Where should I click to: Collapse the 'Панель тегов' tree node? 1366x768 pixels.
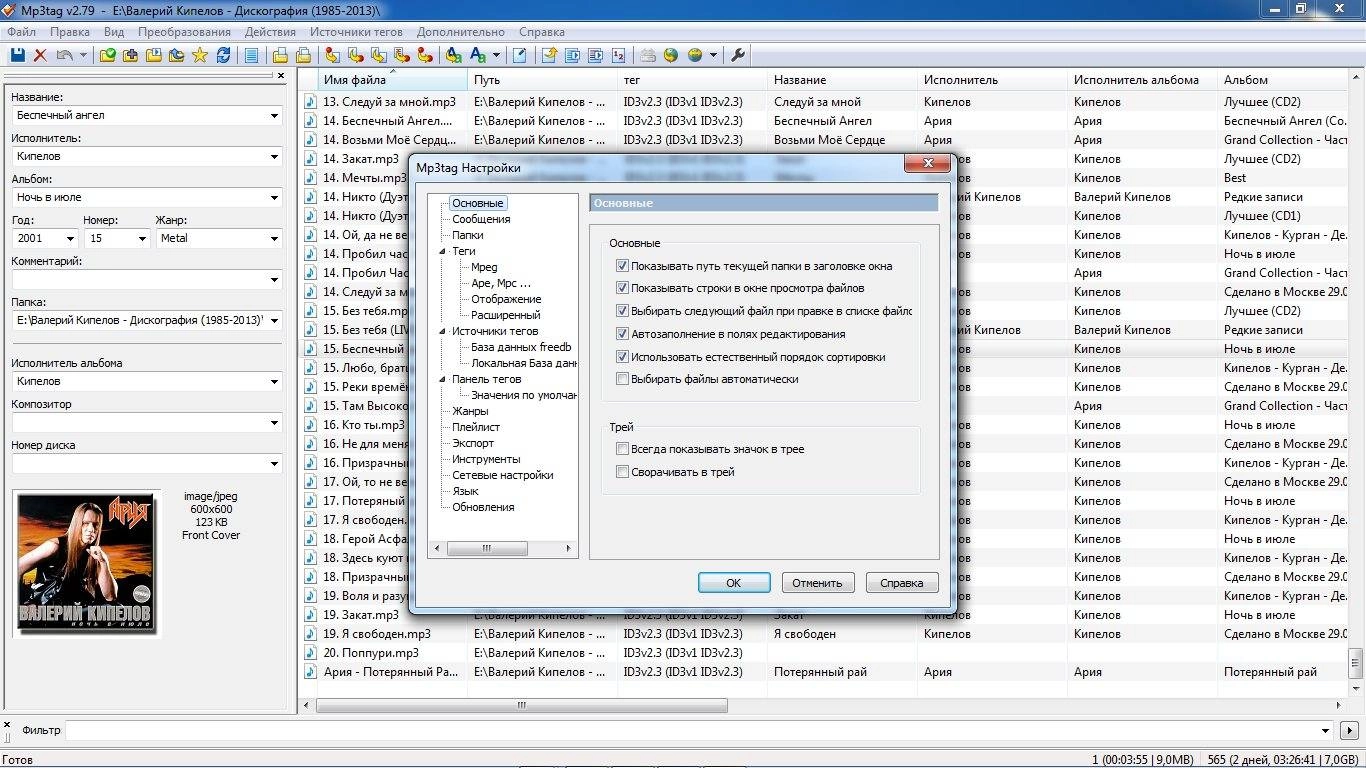pos(442,379)
